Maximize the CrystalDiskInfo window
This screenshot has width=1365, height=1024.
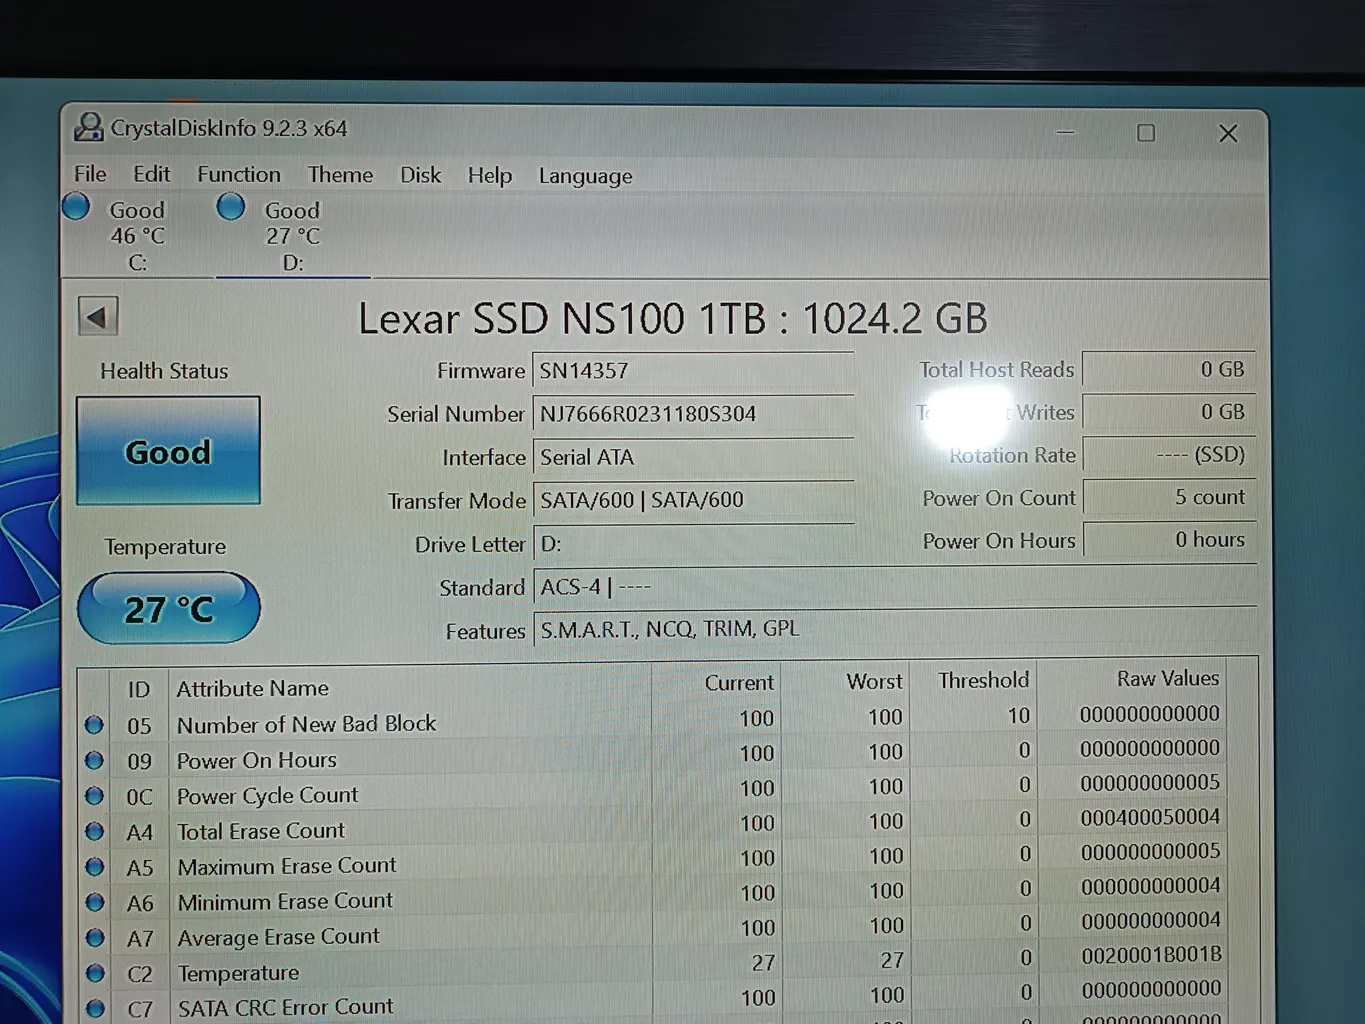[1146, 133]
